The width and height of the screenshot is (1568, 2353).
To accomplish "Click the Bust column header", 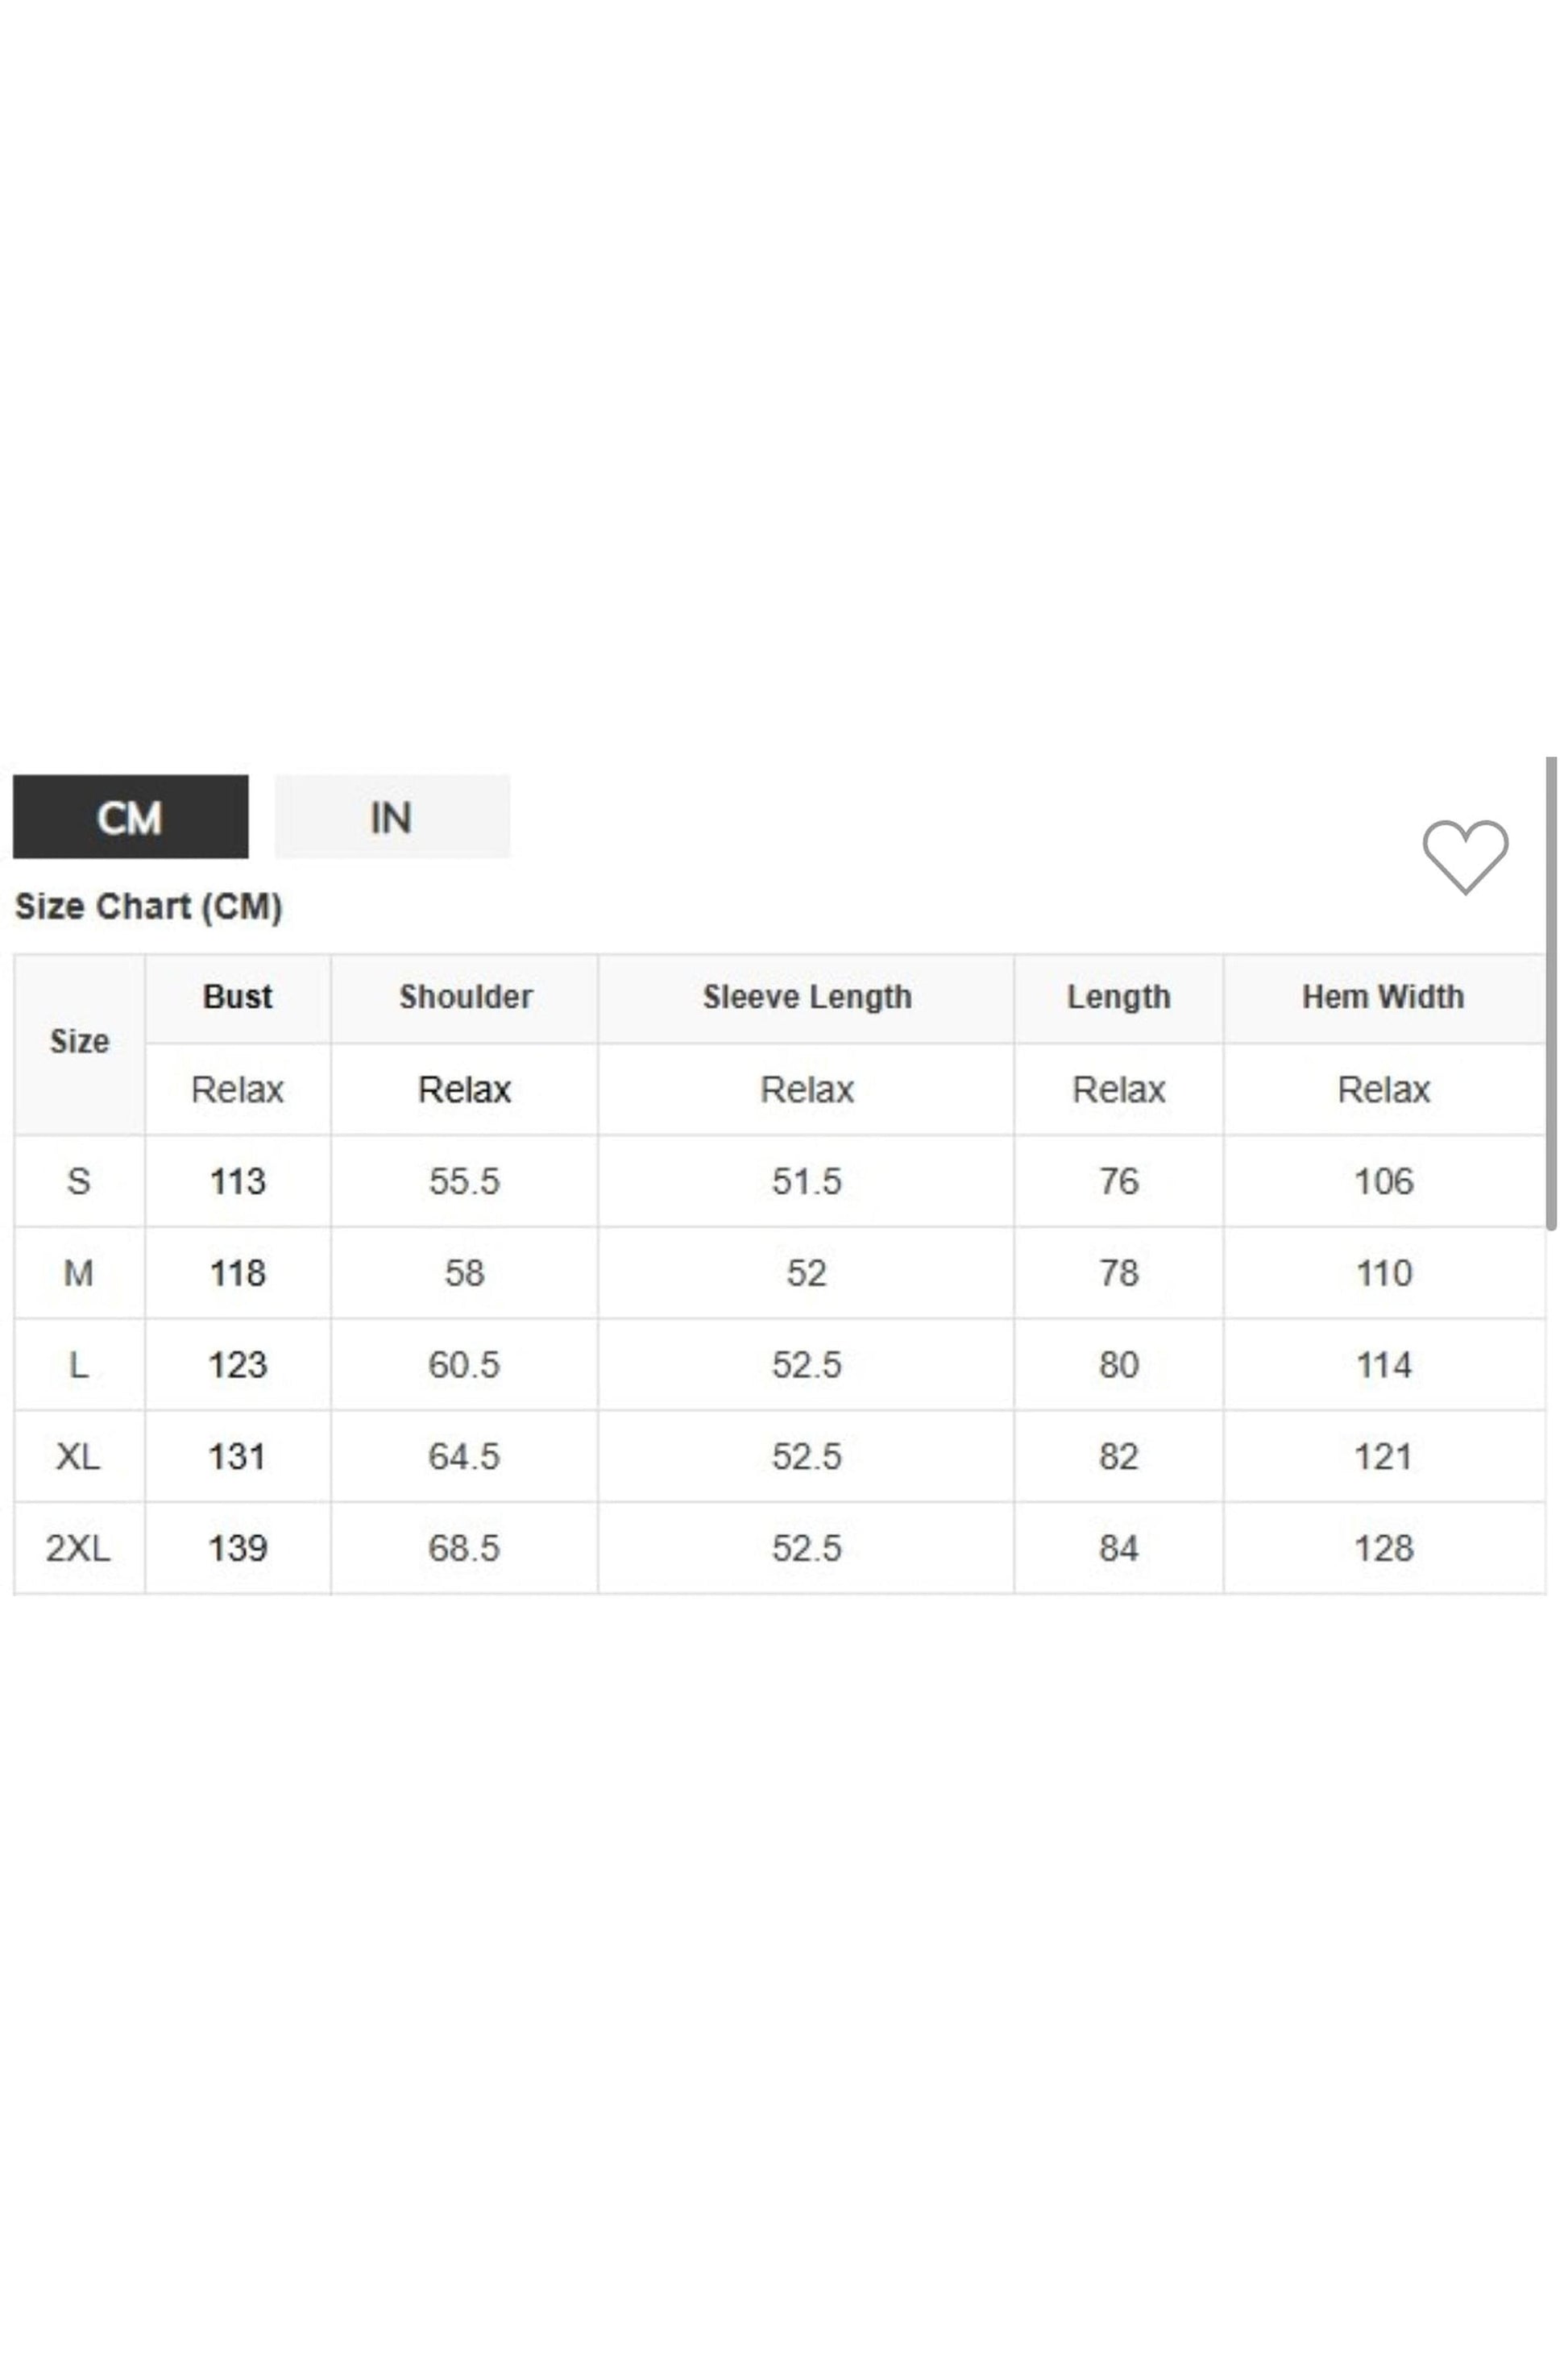I will 237,997.
